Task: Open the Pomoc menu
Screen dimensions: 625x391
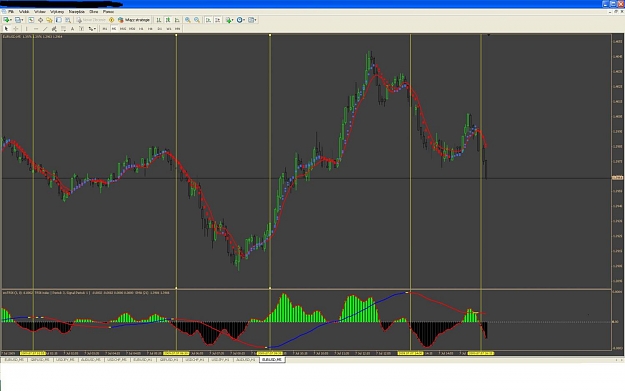Action: [x=108, y=12]
